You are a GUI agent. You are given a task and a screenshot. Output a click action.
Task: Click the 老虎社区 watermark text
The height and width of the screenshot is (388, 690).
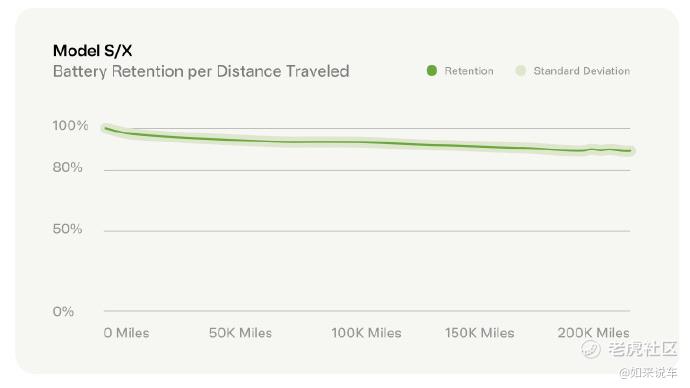pos(642,349)
